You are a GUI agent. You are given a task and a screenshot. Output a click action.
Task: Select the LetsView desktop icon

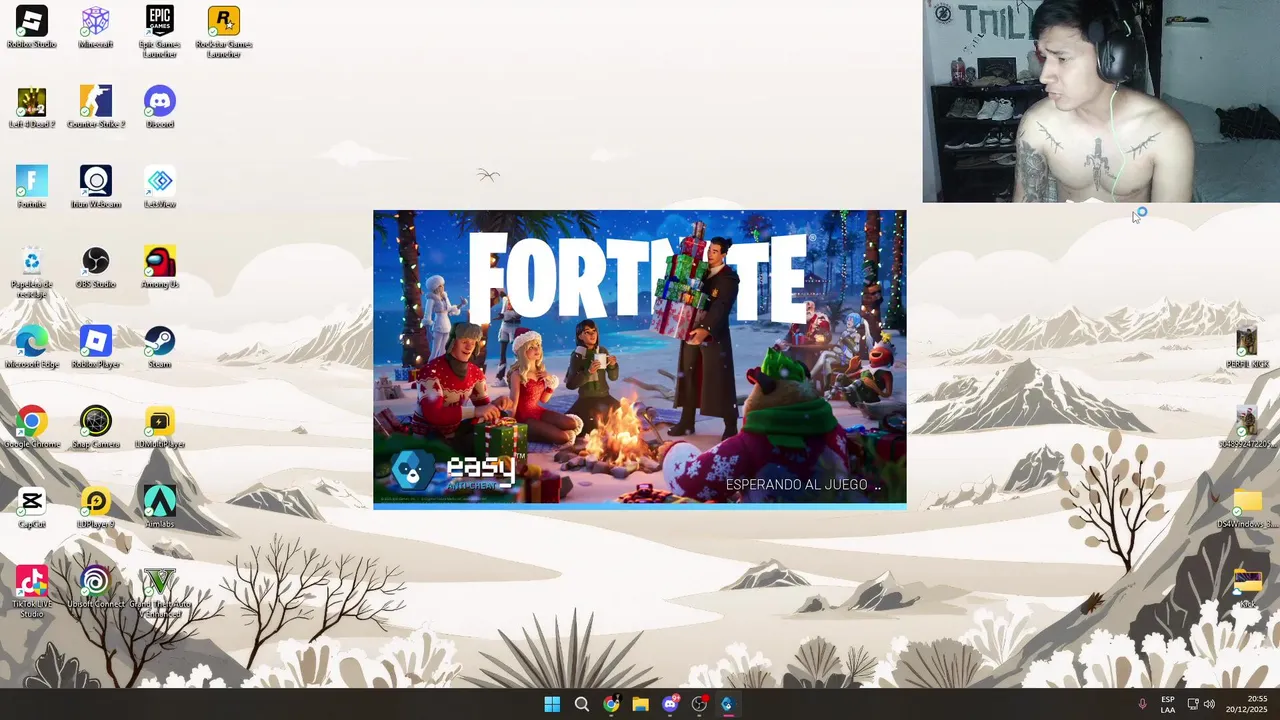click(x=160, y=187)
